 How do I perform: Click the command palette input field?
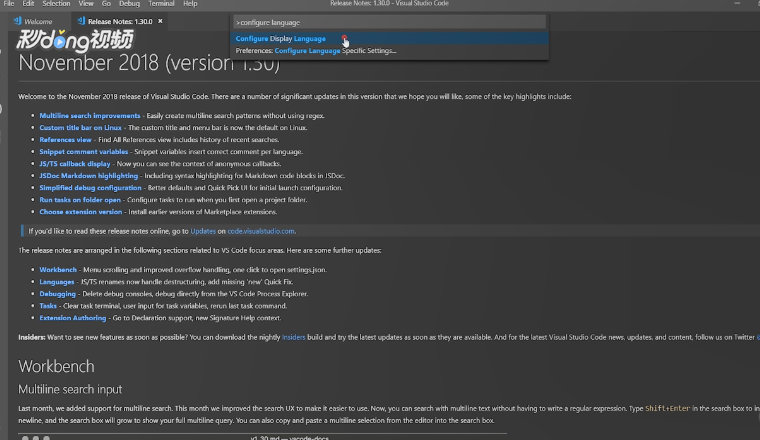389,22
